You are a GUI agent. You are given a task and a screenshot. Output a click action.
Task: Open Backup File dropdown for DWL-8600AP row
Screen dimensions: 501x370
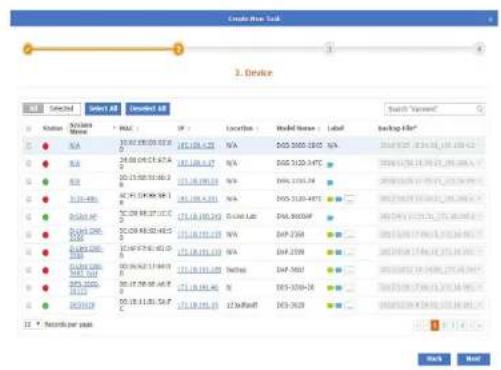(x=431, y=217)
